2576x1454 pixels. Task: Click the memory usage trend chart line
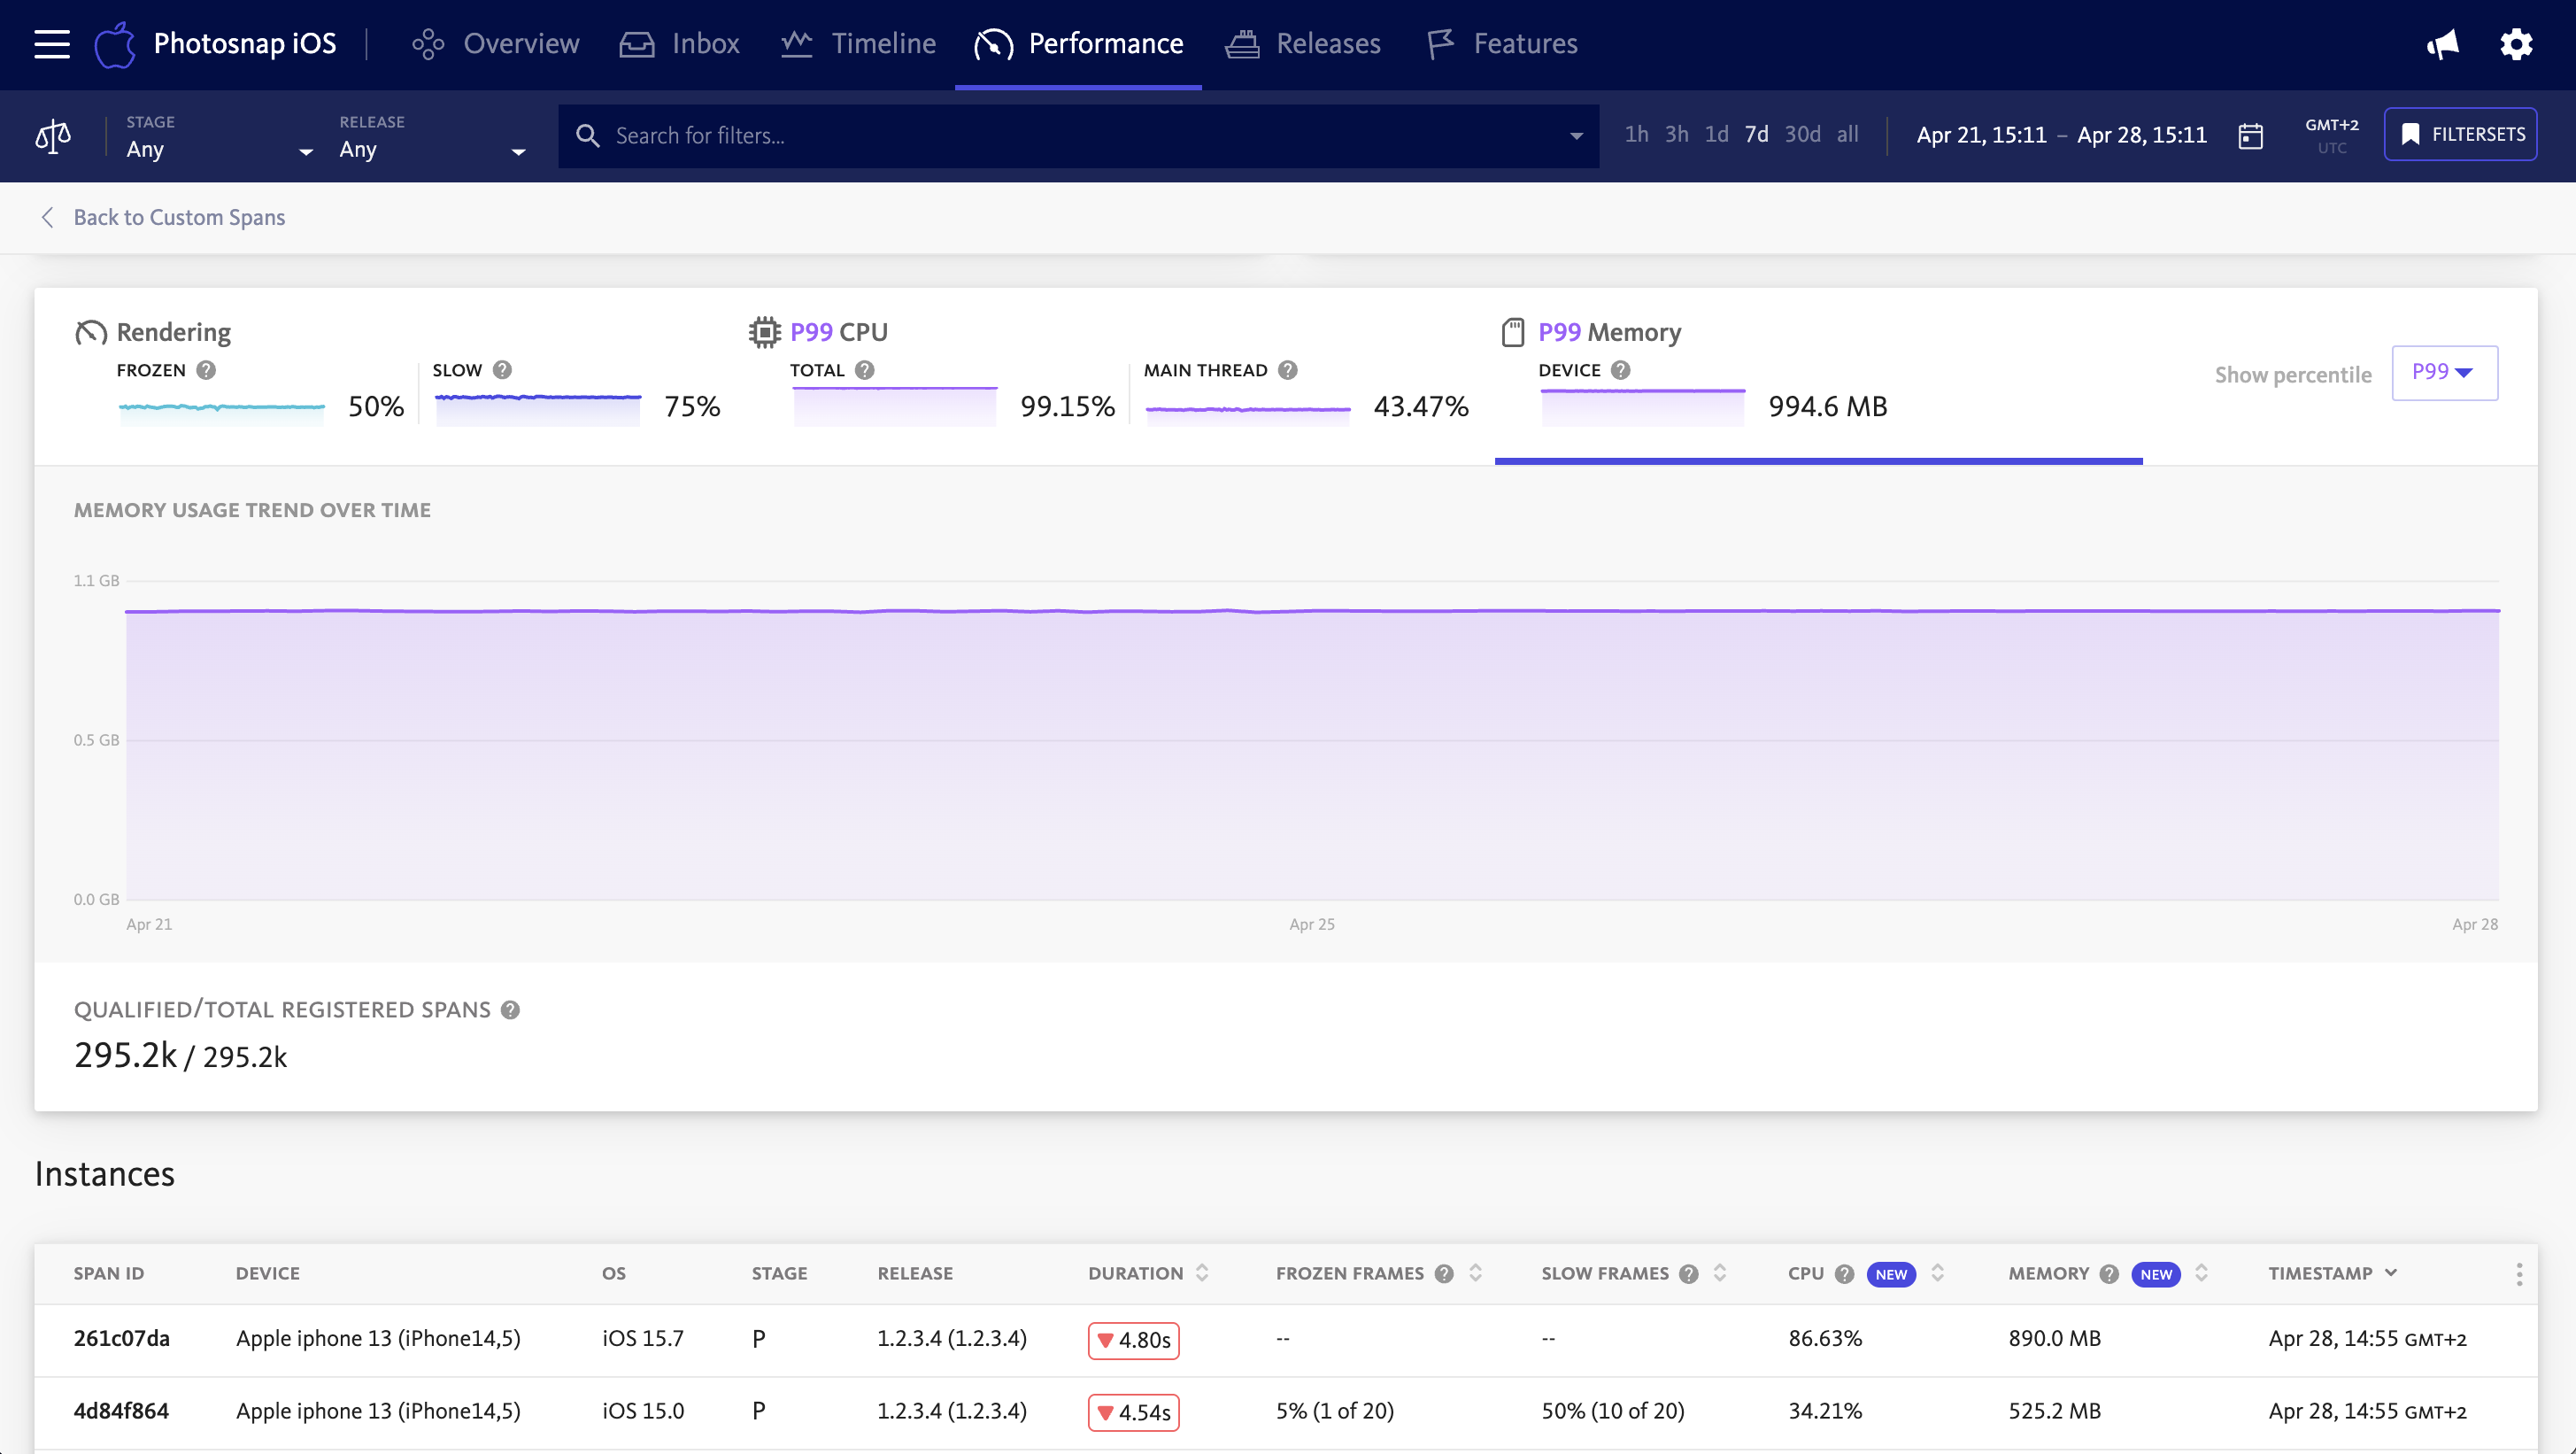pyautogui.click(x=1312, y=610)
